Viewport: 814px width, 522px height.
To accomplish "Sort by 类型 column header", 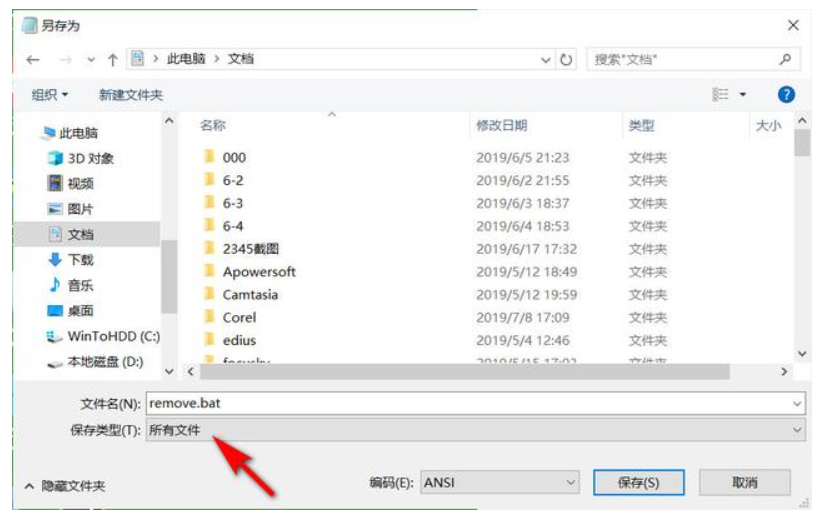I will point(641,125).
